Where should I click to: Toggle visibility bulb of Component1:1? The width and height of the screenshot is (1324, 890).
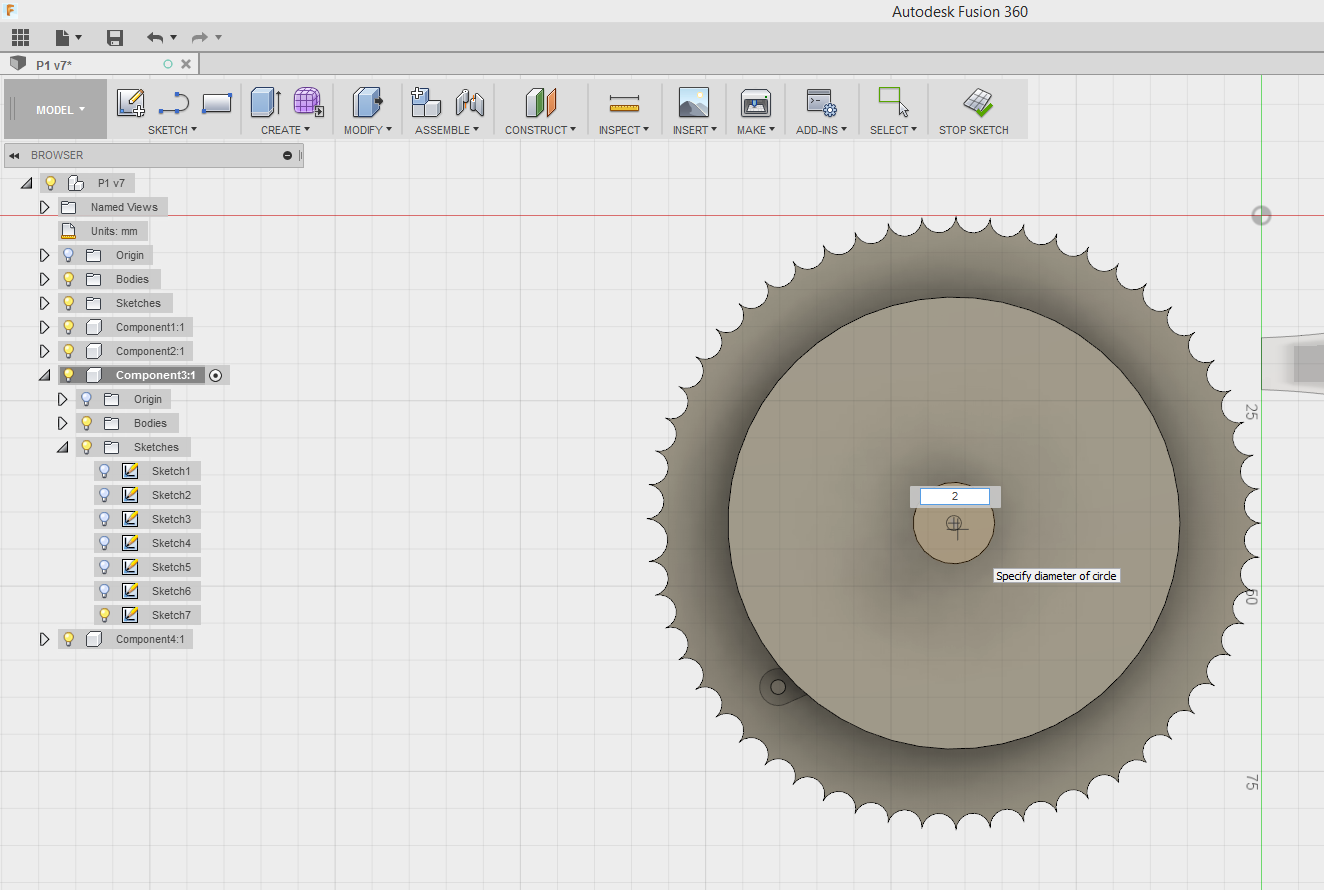tap(68, 327)
